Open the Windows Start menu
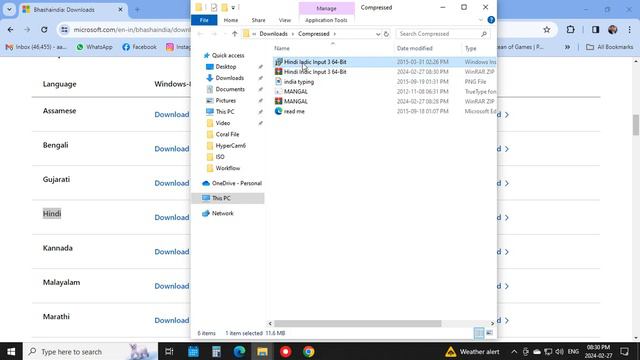 click(11, 351)
